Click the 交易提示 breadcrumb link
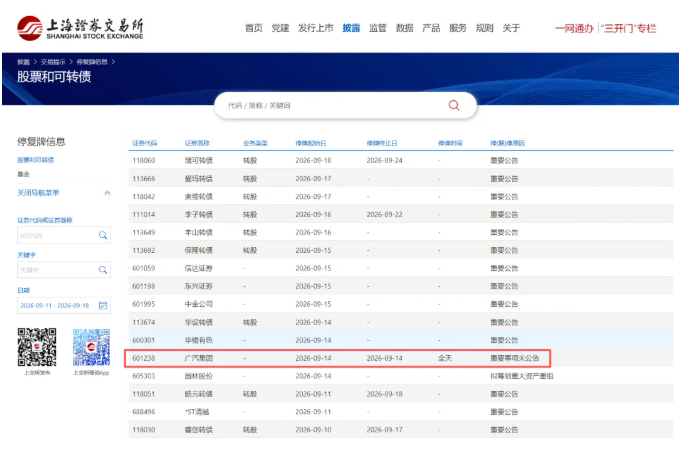This screenshot has width=681, height=452. (x=53, y=62)
